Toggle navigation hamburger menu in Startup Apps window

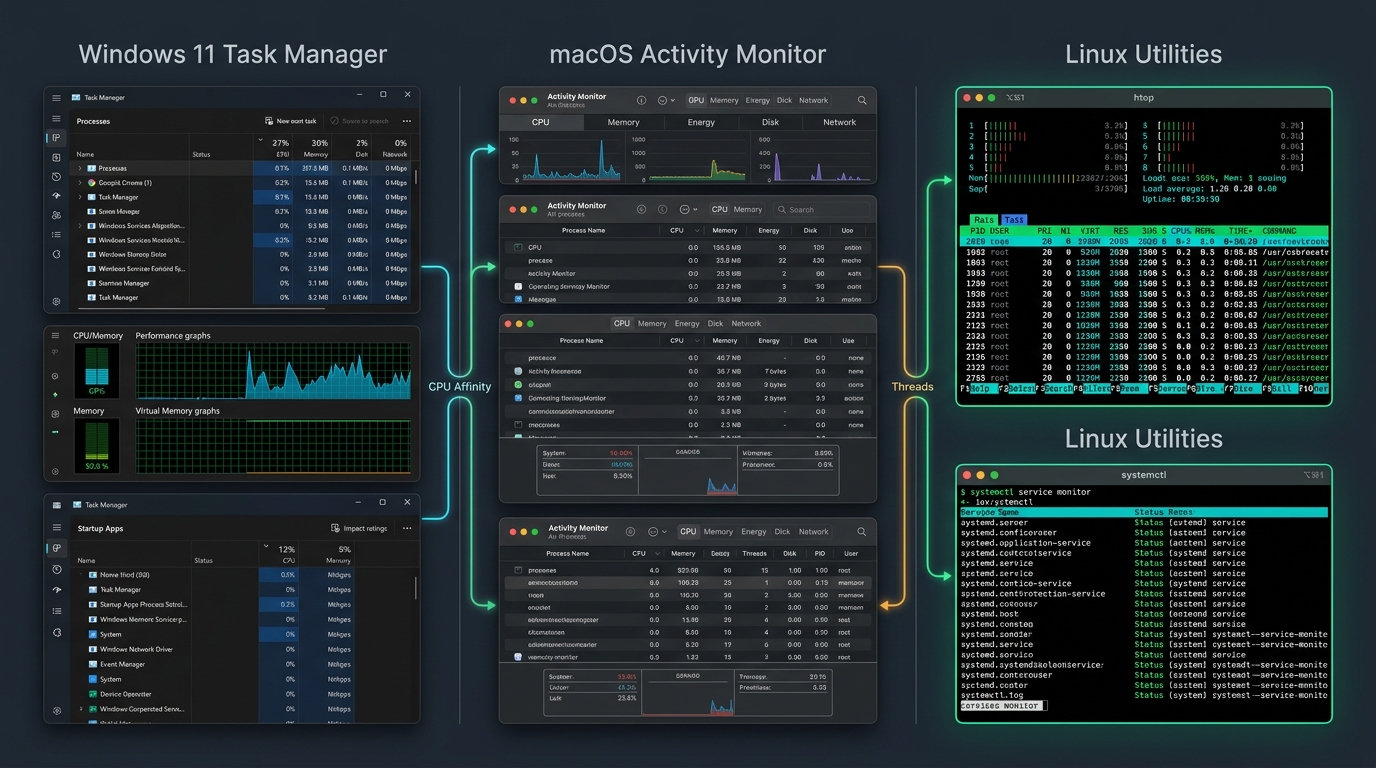point(57,527)
